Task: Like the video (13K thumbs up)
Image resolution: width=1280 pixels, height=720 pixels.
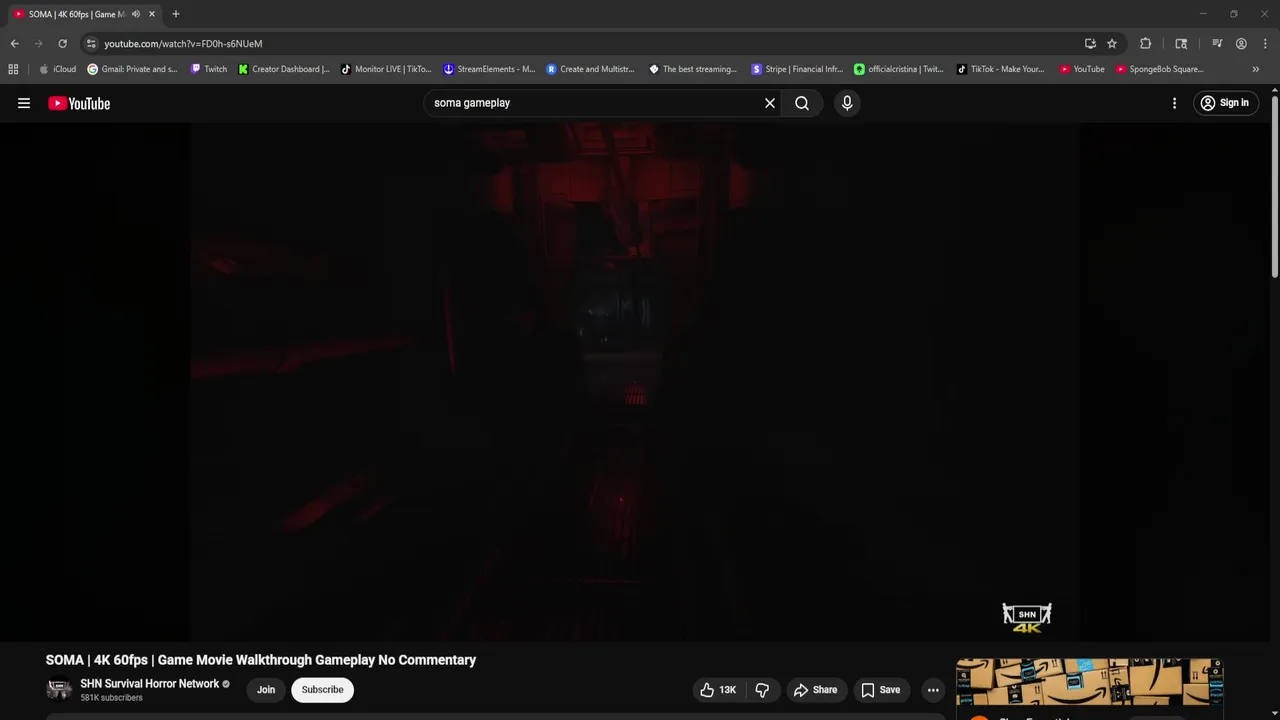Action: 719,690
